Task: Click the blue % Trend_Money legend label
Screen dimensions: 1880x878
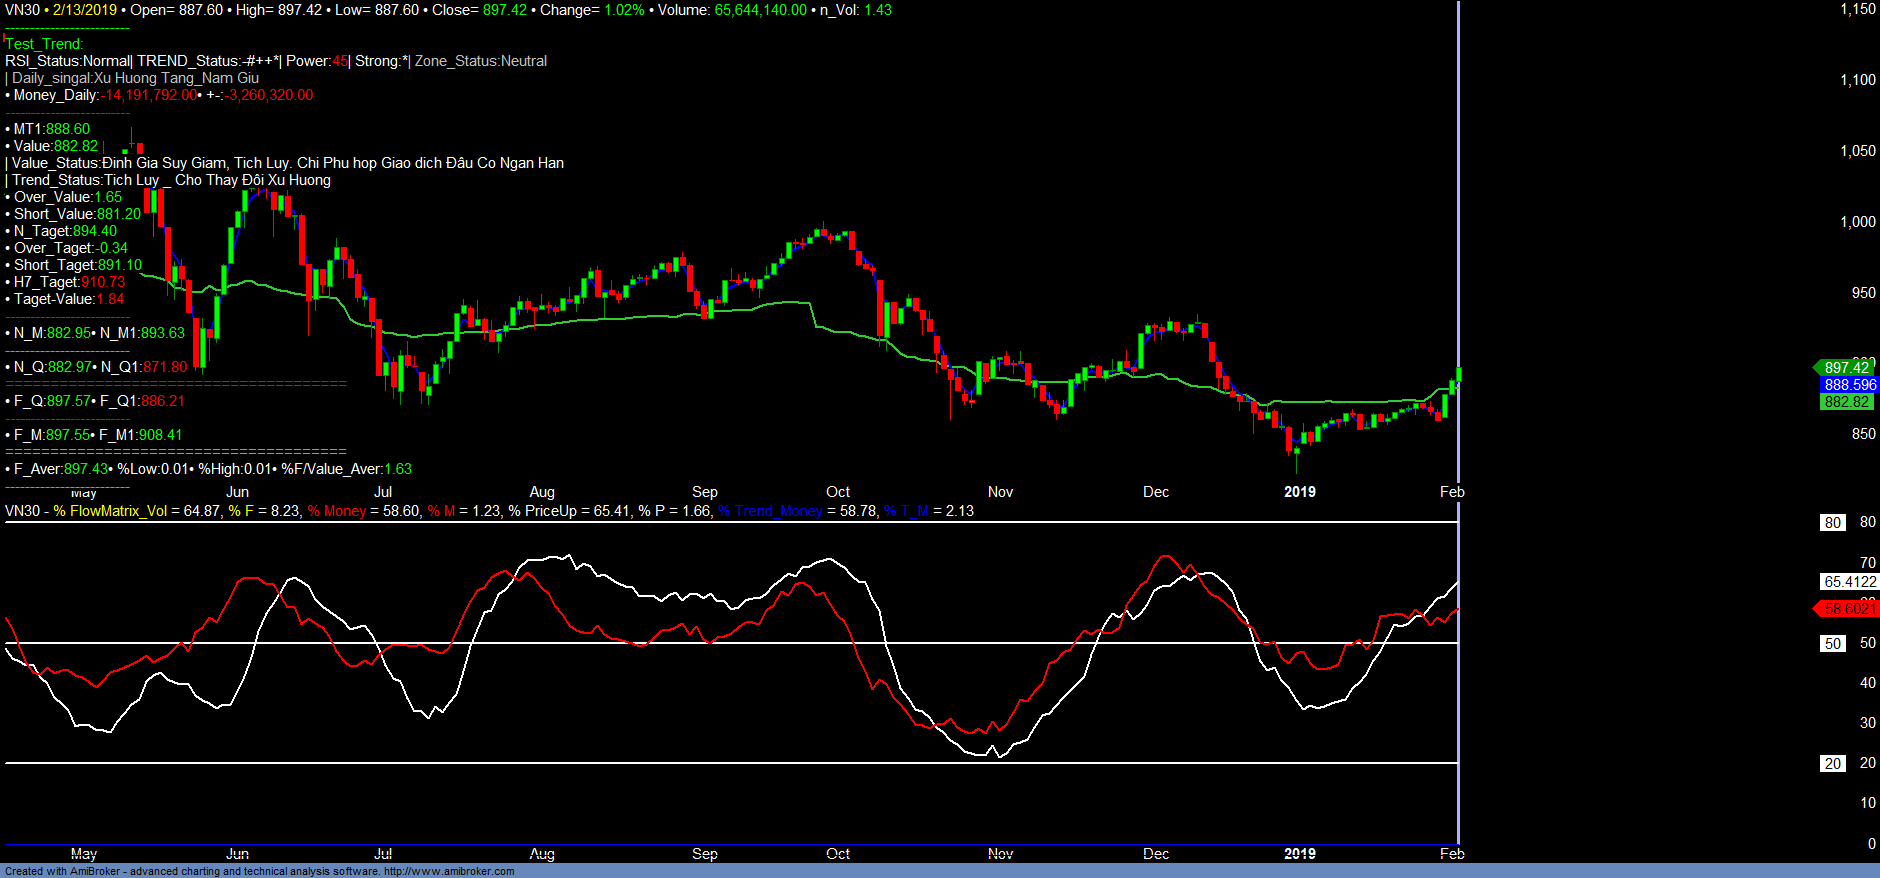Action: tap(769, 511)
